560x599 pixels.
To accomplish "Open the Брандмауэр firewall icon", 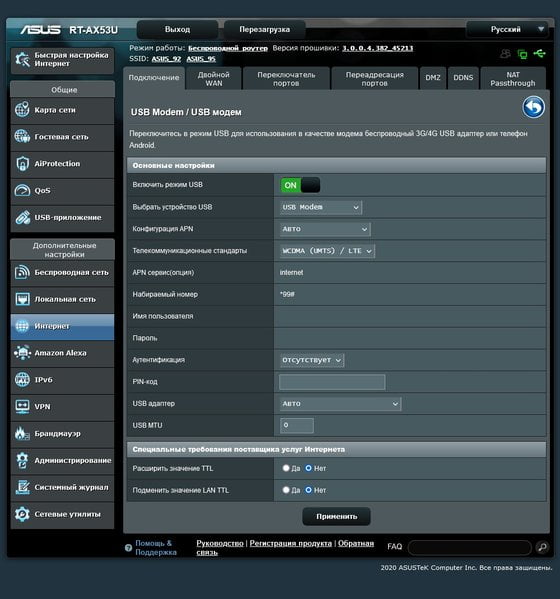I will [22, 433].
